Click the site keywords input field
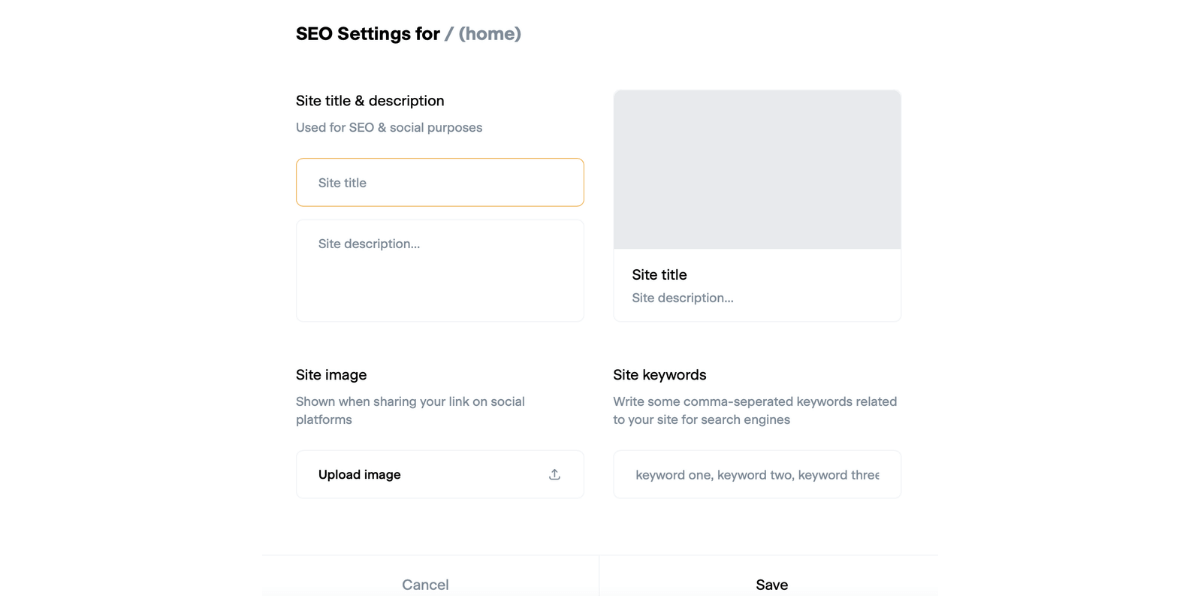The image size is (1200, 600). tap(757, 474)
